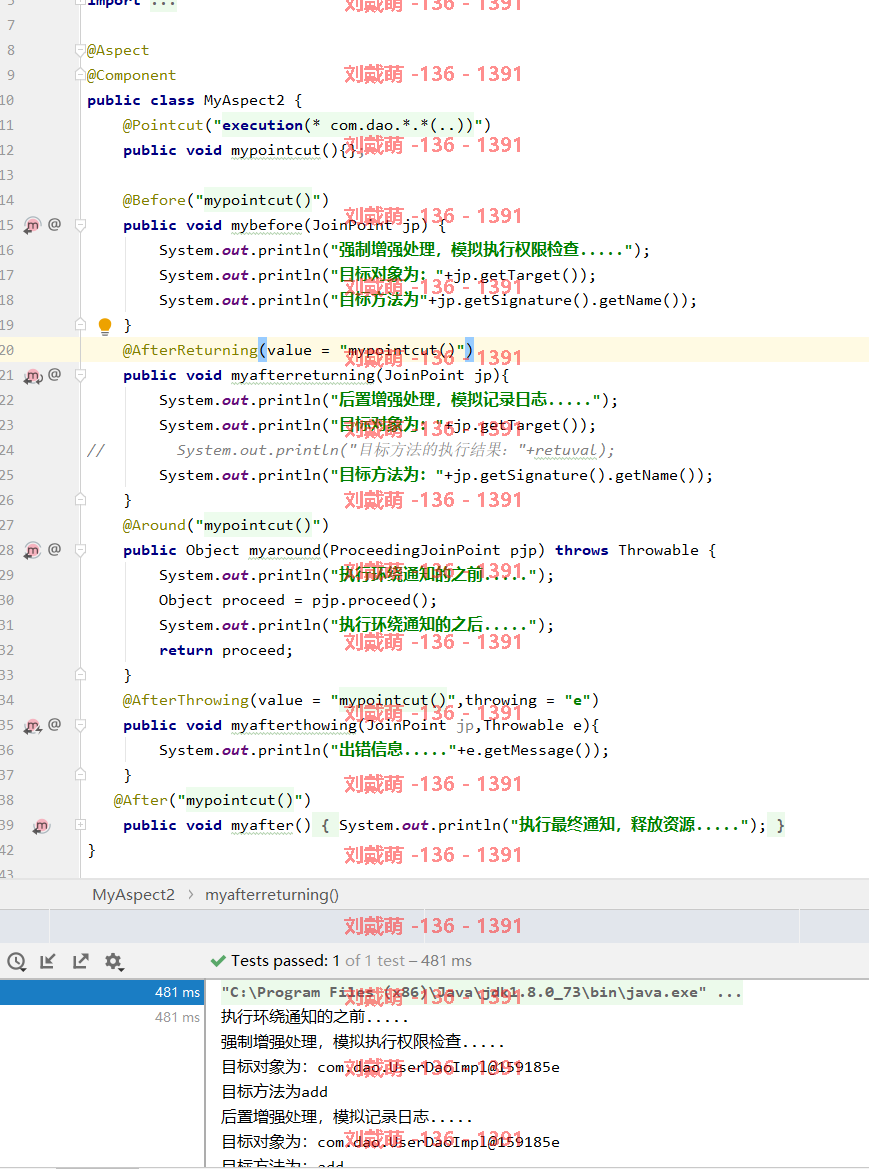Screen dimensions: 869x1169
Task: Click fold end marker on line 19
Action: click(80, 324)
